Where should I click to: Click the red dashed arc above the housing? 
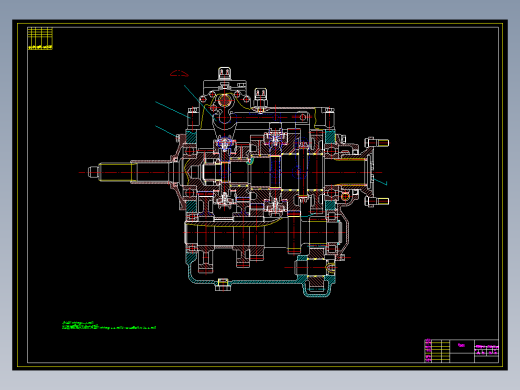(x=179, y=73)
